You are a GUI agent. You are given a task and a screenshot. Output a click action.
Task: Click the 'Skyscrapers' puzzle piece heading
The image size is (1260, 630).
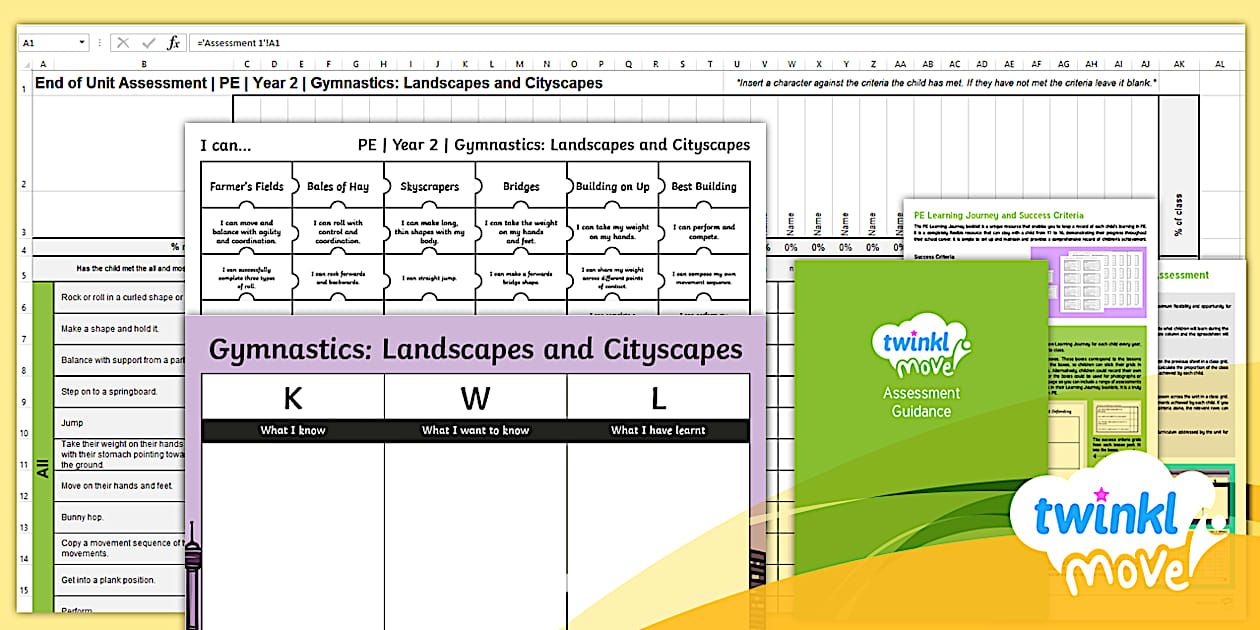coord(429,186)
